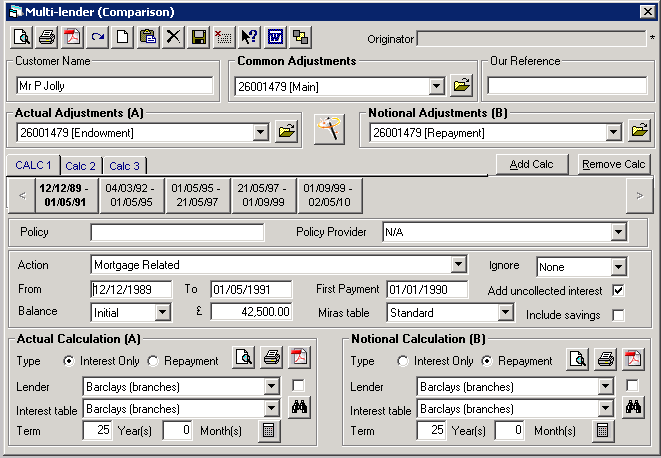The width and height of the screenshot is (661, 458).
Task: Select Interest Only in Actual Calculation (A)
Action: click(x=68, y=361)
